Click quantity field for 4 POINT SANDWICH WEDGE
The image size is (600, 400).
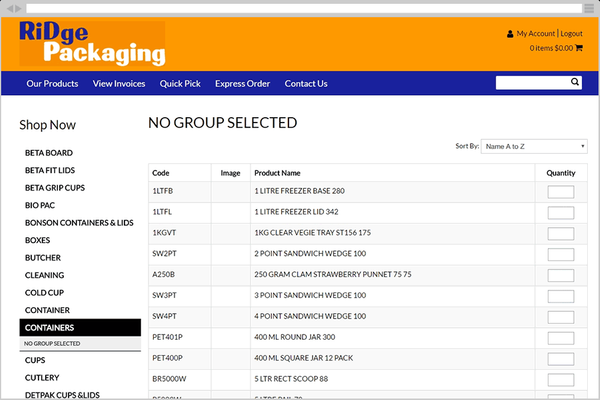561,317
